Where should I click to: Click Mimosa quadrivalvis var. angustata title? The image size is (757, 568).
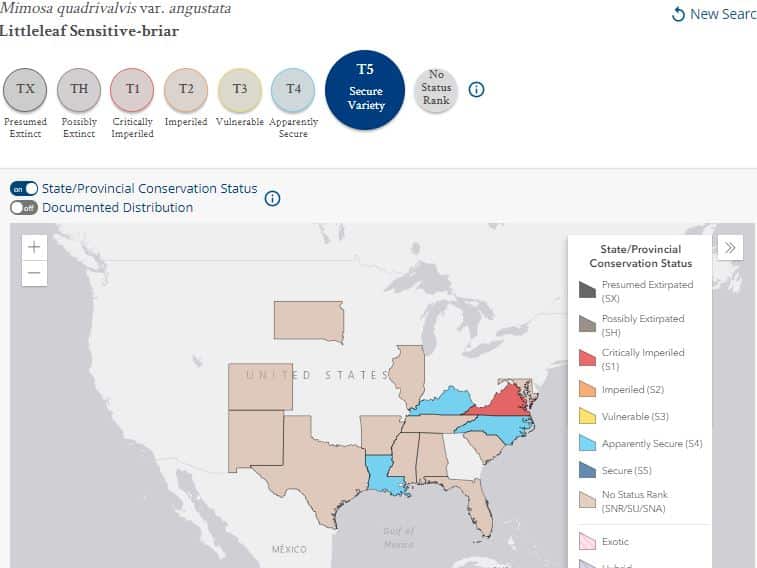(x=115, y=9)
